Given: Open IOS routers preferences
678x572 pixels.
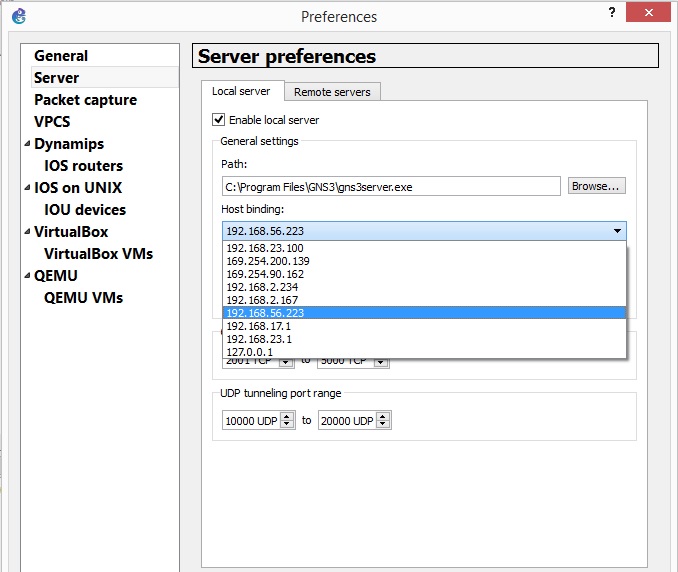Looking at the screenshot, I should point(84,166).
